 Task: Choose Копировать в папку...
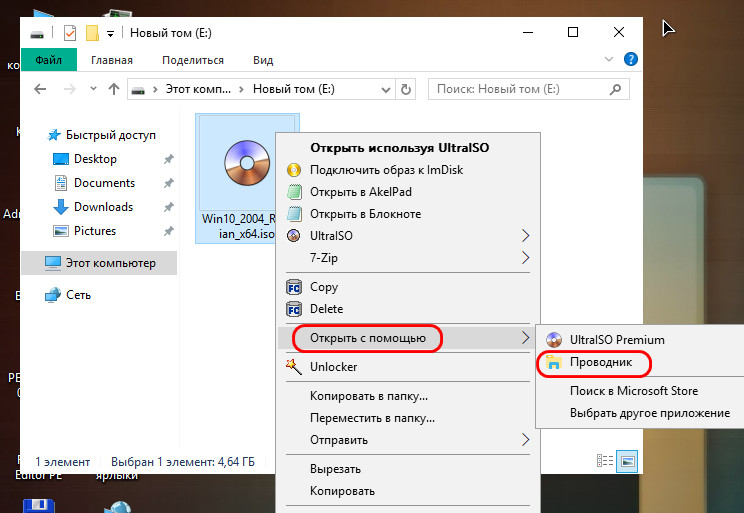click(x=408, y=396)
